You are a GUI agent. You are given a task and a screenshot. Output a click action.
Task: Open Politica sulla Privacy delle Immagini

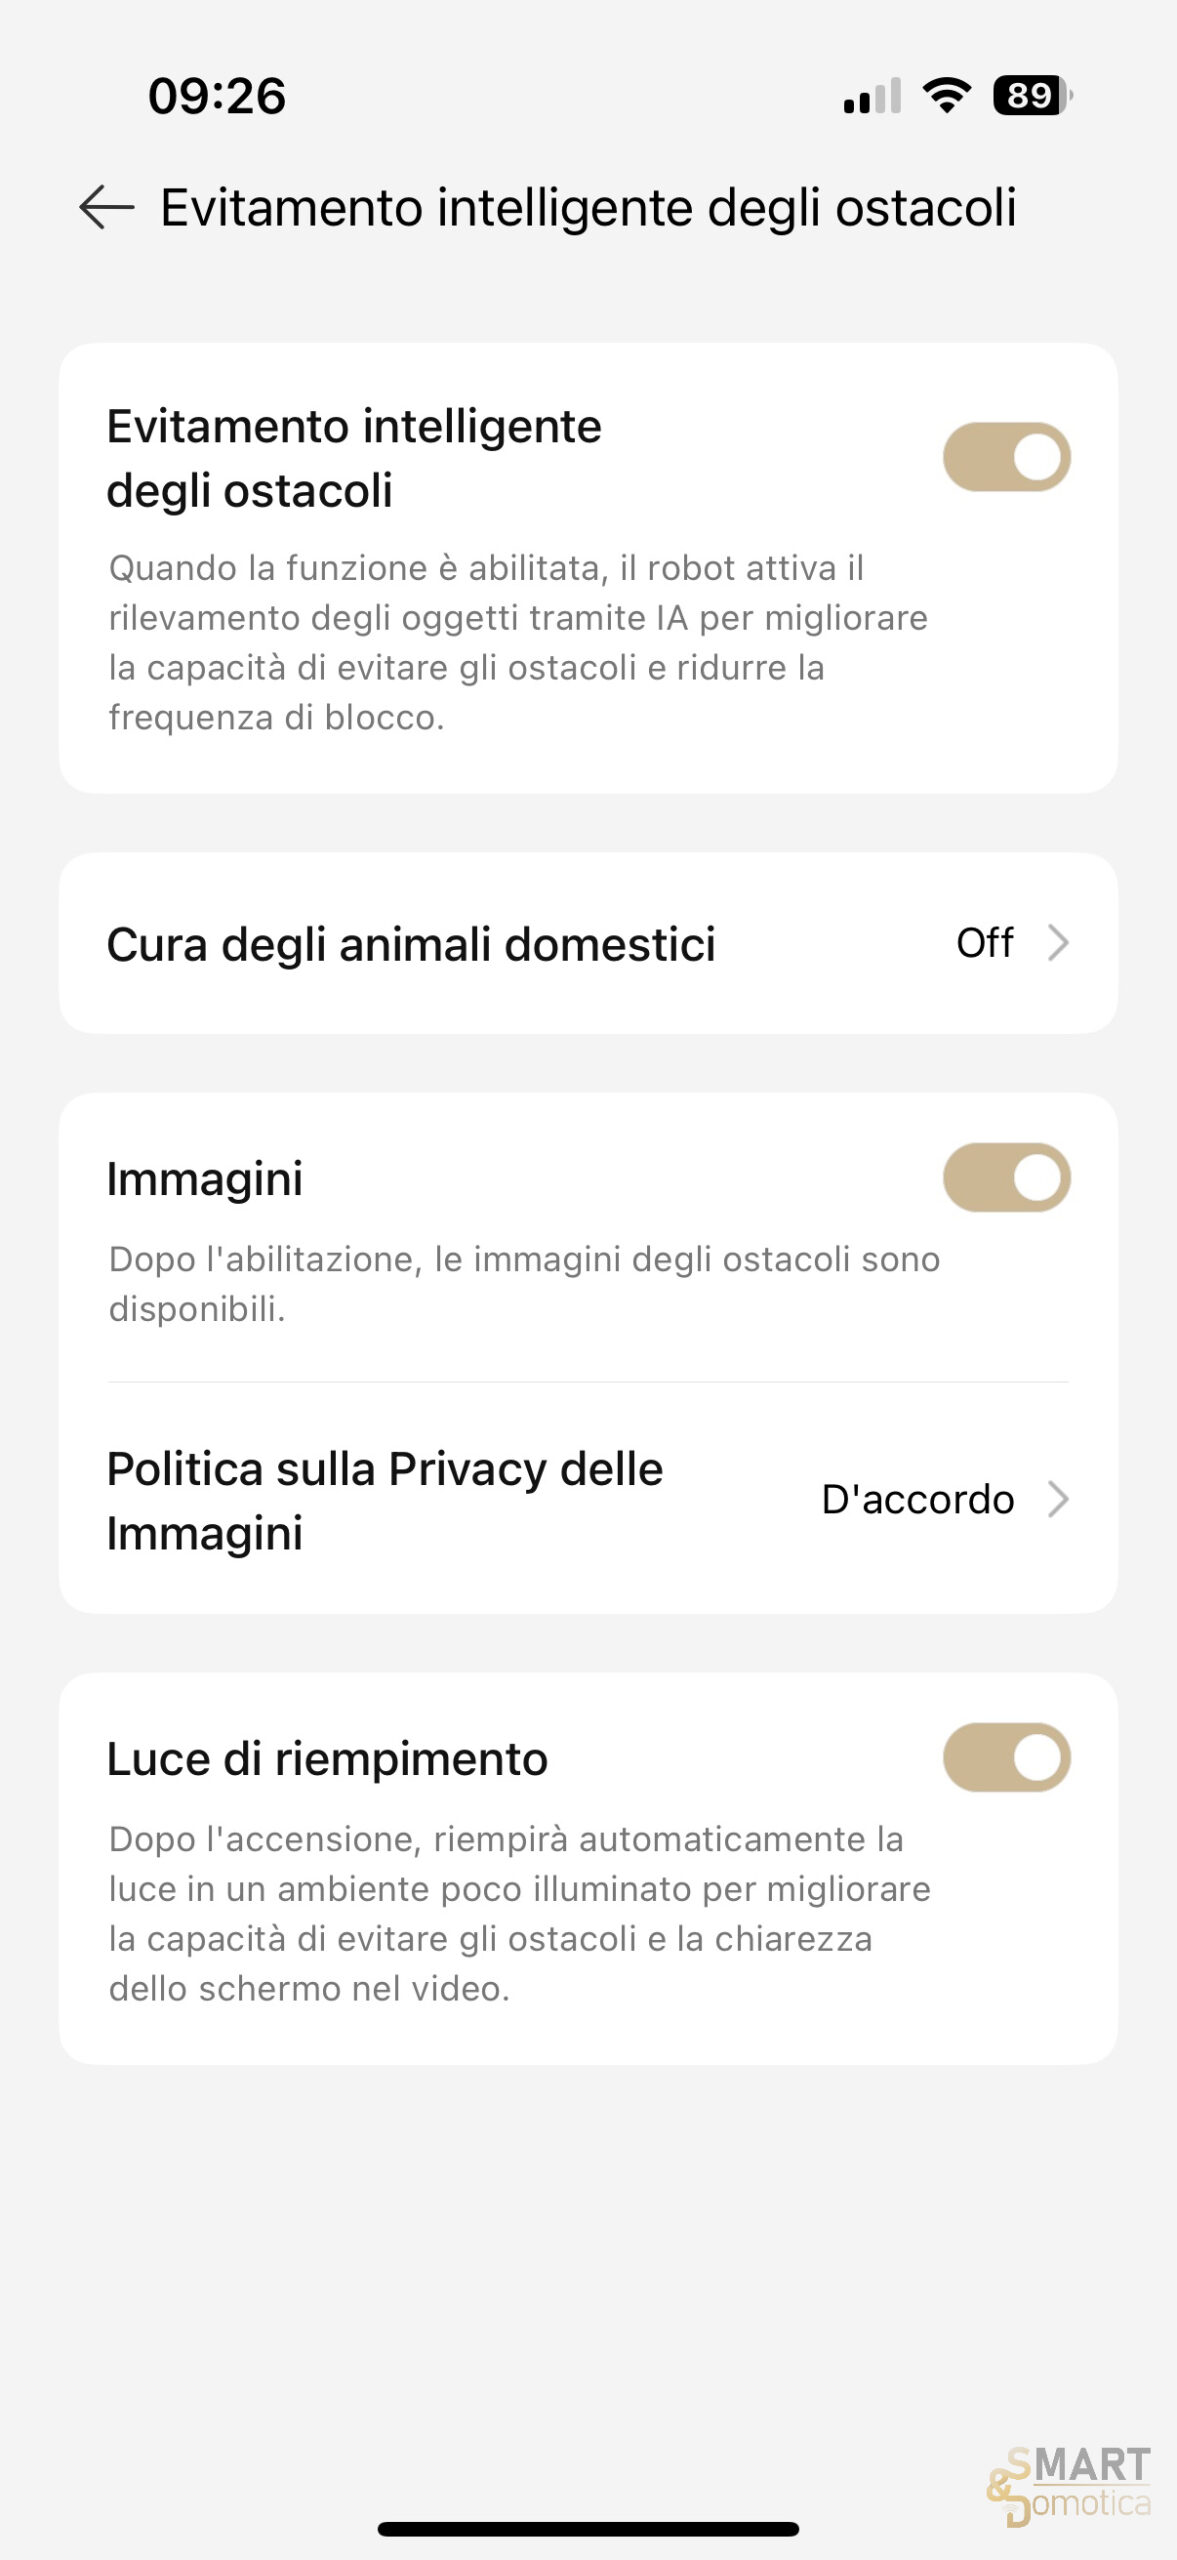coord(385,1501)
